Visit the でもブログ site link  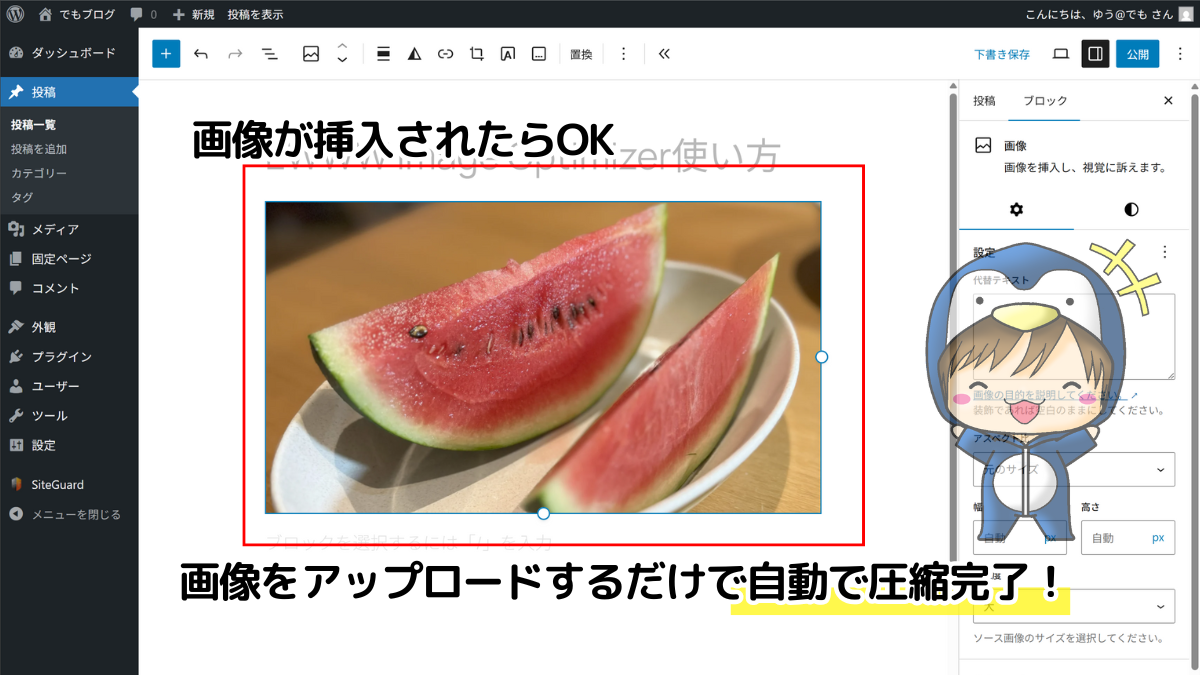pyautogui.click(x=78, y=14)
